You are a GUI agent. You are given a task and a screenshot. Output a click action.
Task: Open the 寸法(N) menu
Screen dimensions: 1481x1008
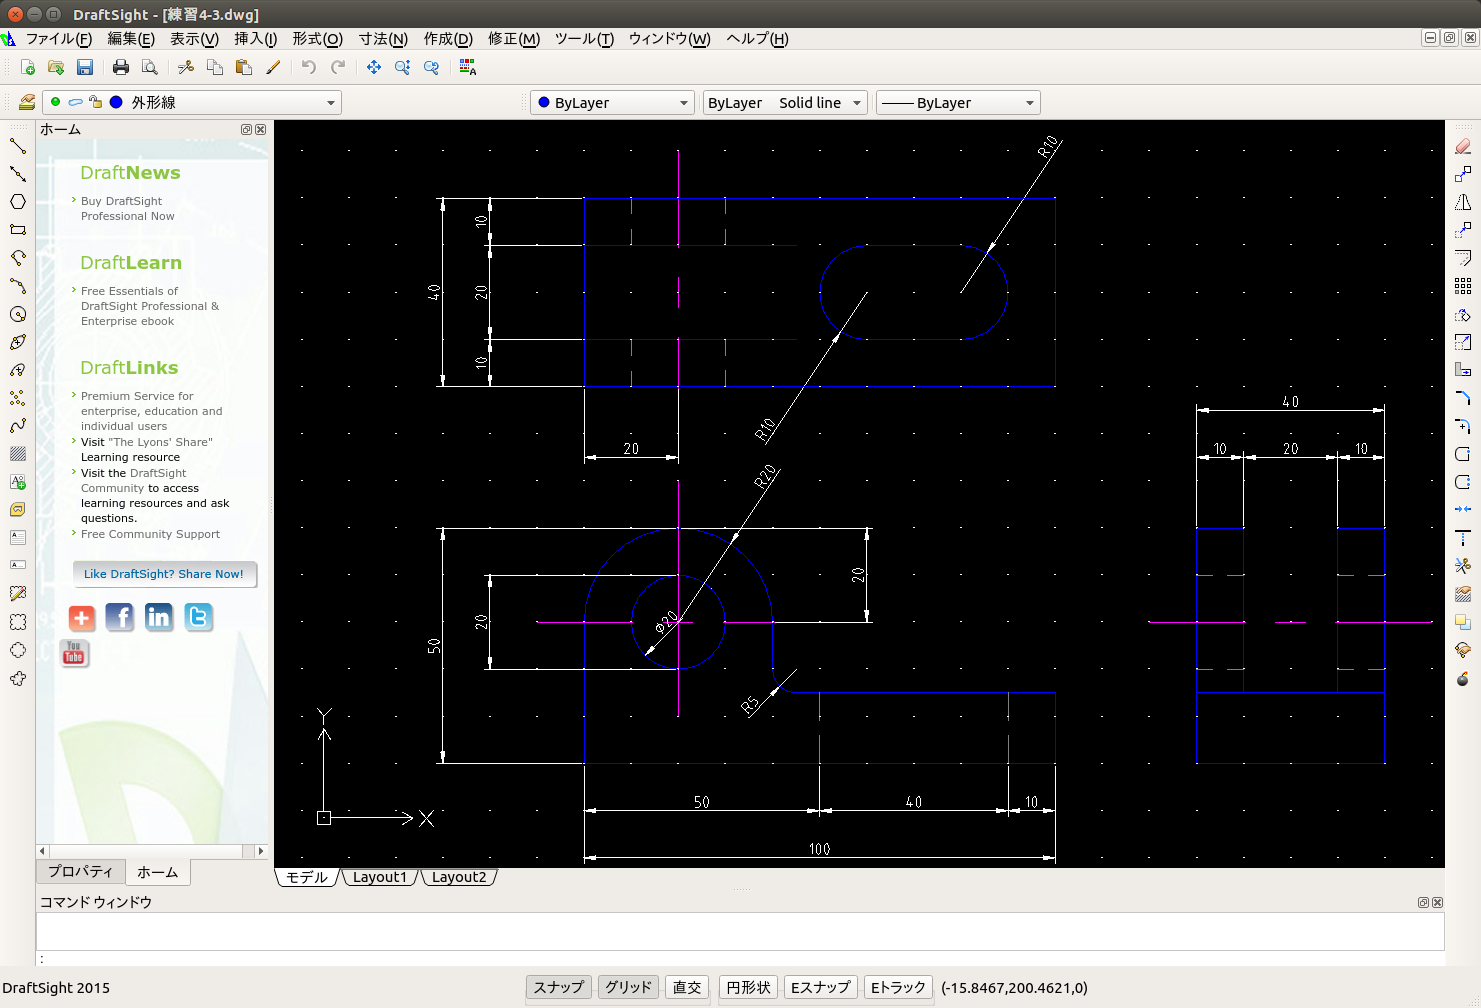coord(383,39)
